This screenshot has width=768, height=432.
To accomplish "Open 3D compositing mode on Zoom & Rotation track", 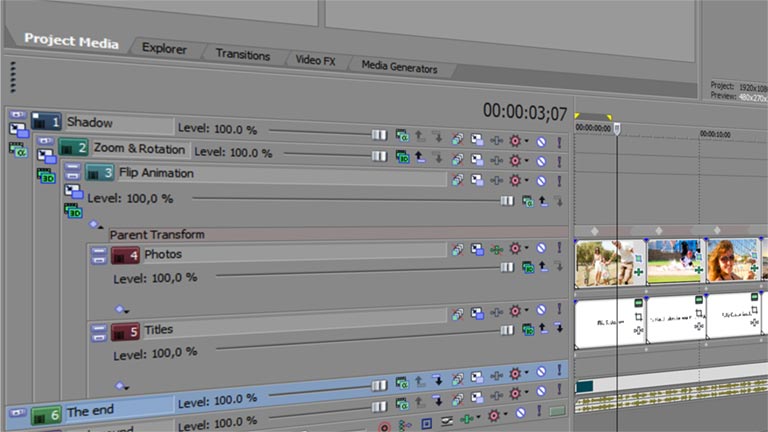I will click(403, 157).
